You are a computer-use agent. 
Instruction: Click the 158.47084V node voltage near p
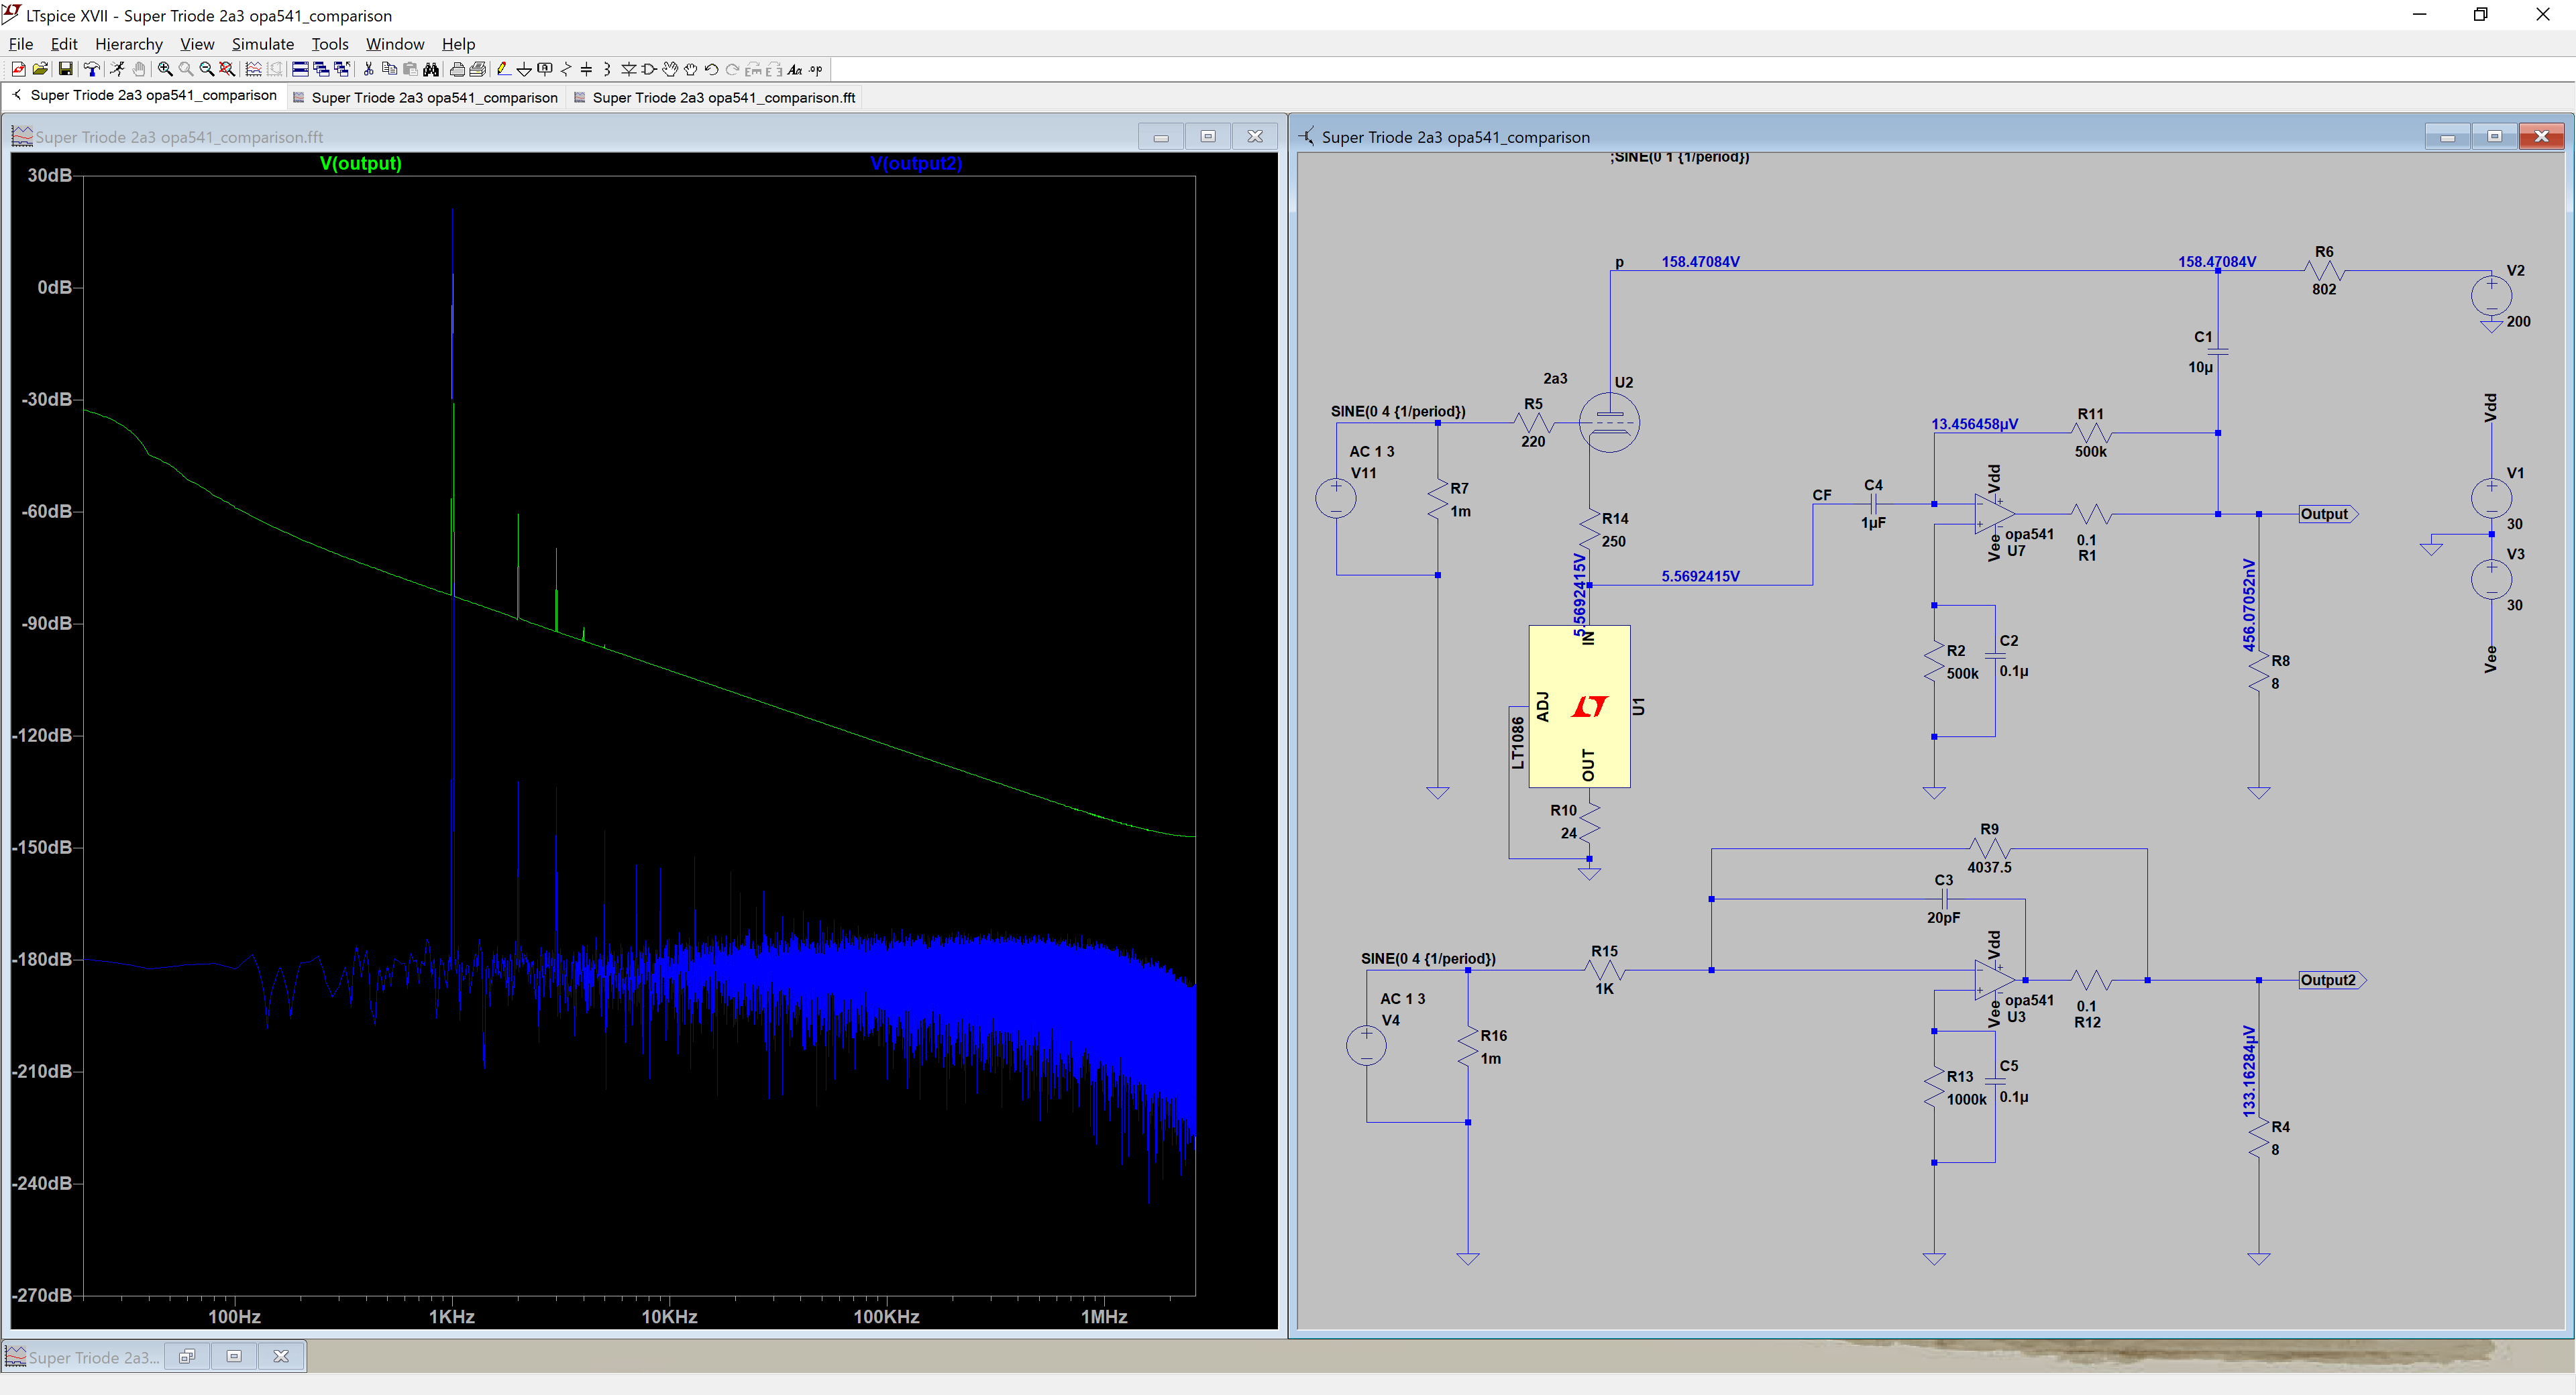pos(1700,262)
